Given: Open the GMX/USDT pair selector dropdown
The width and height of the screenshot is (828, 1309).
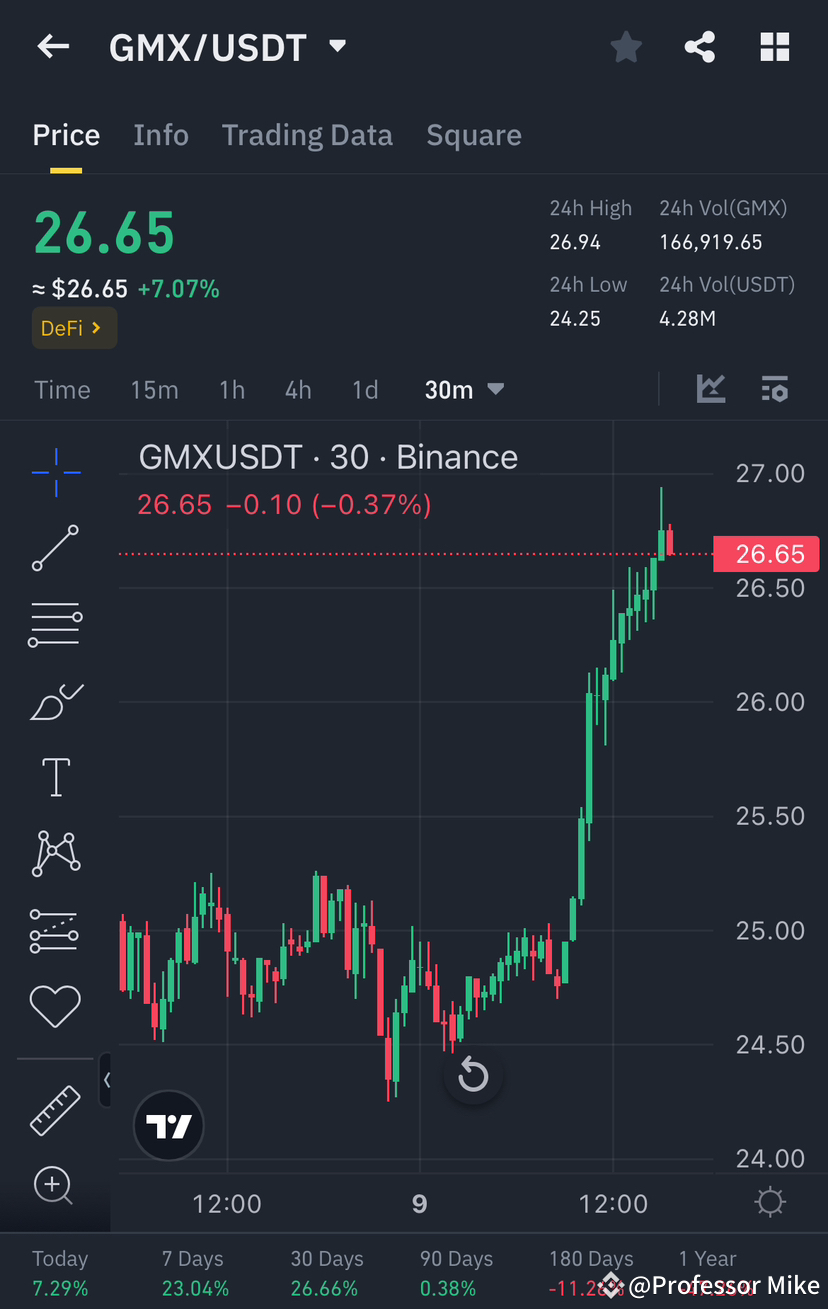Looking at the screenshot, I should point(337,46).
